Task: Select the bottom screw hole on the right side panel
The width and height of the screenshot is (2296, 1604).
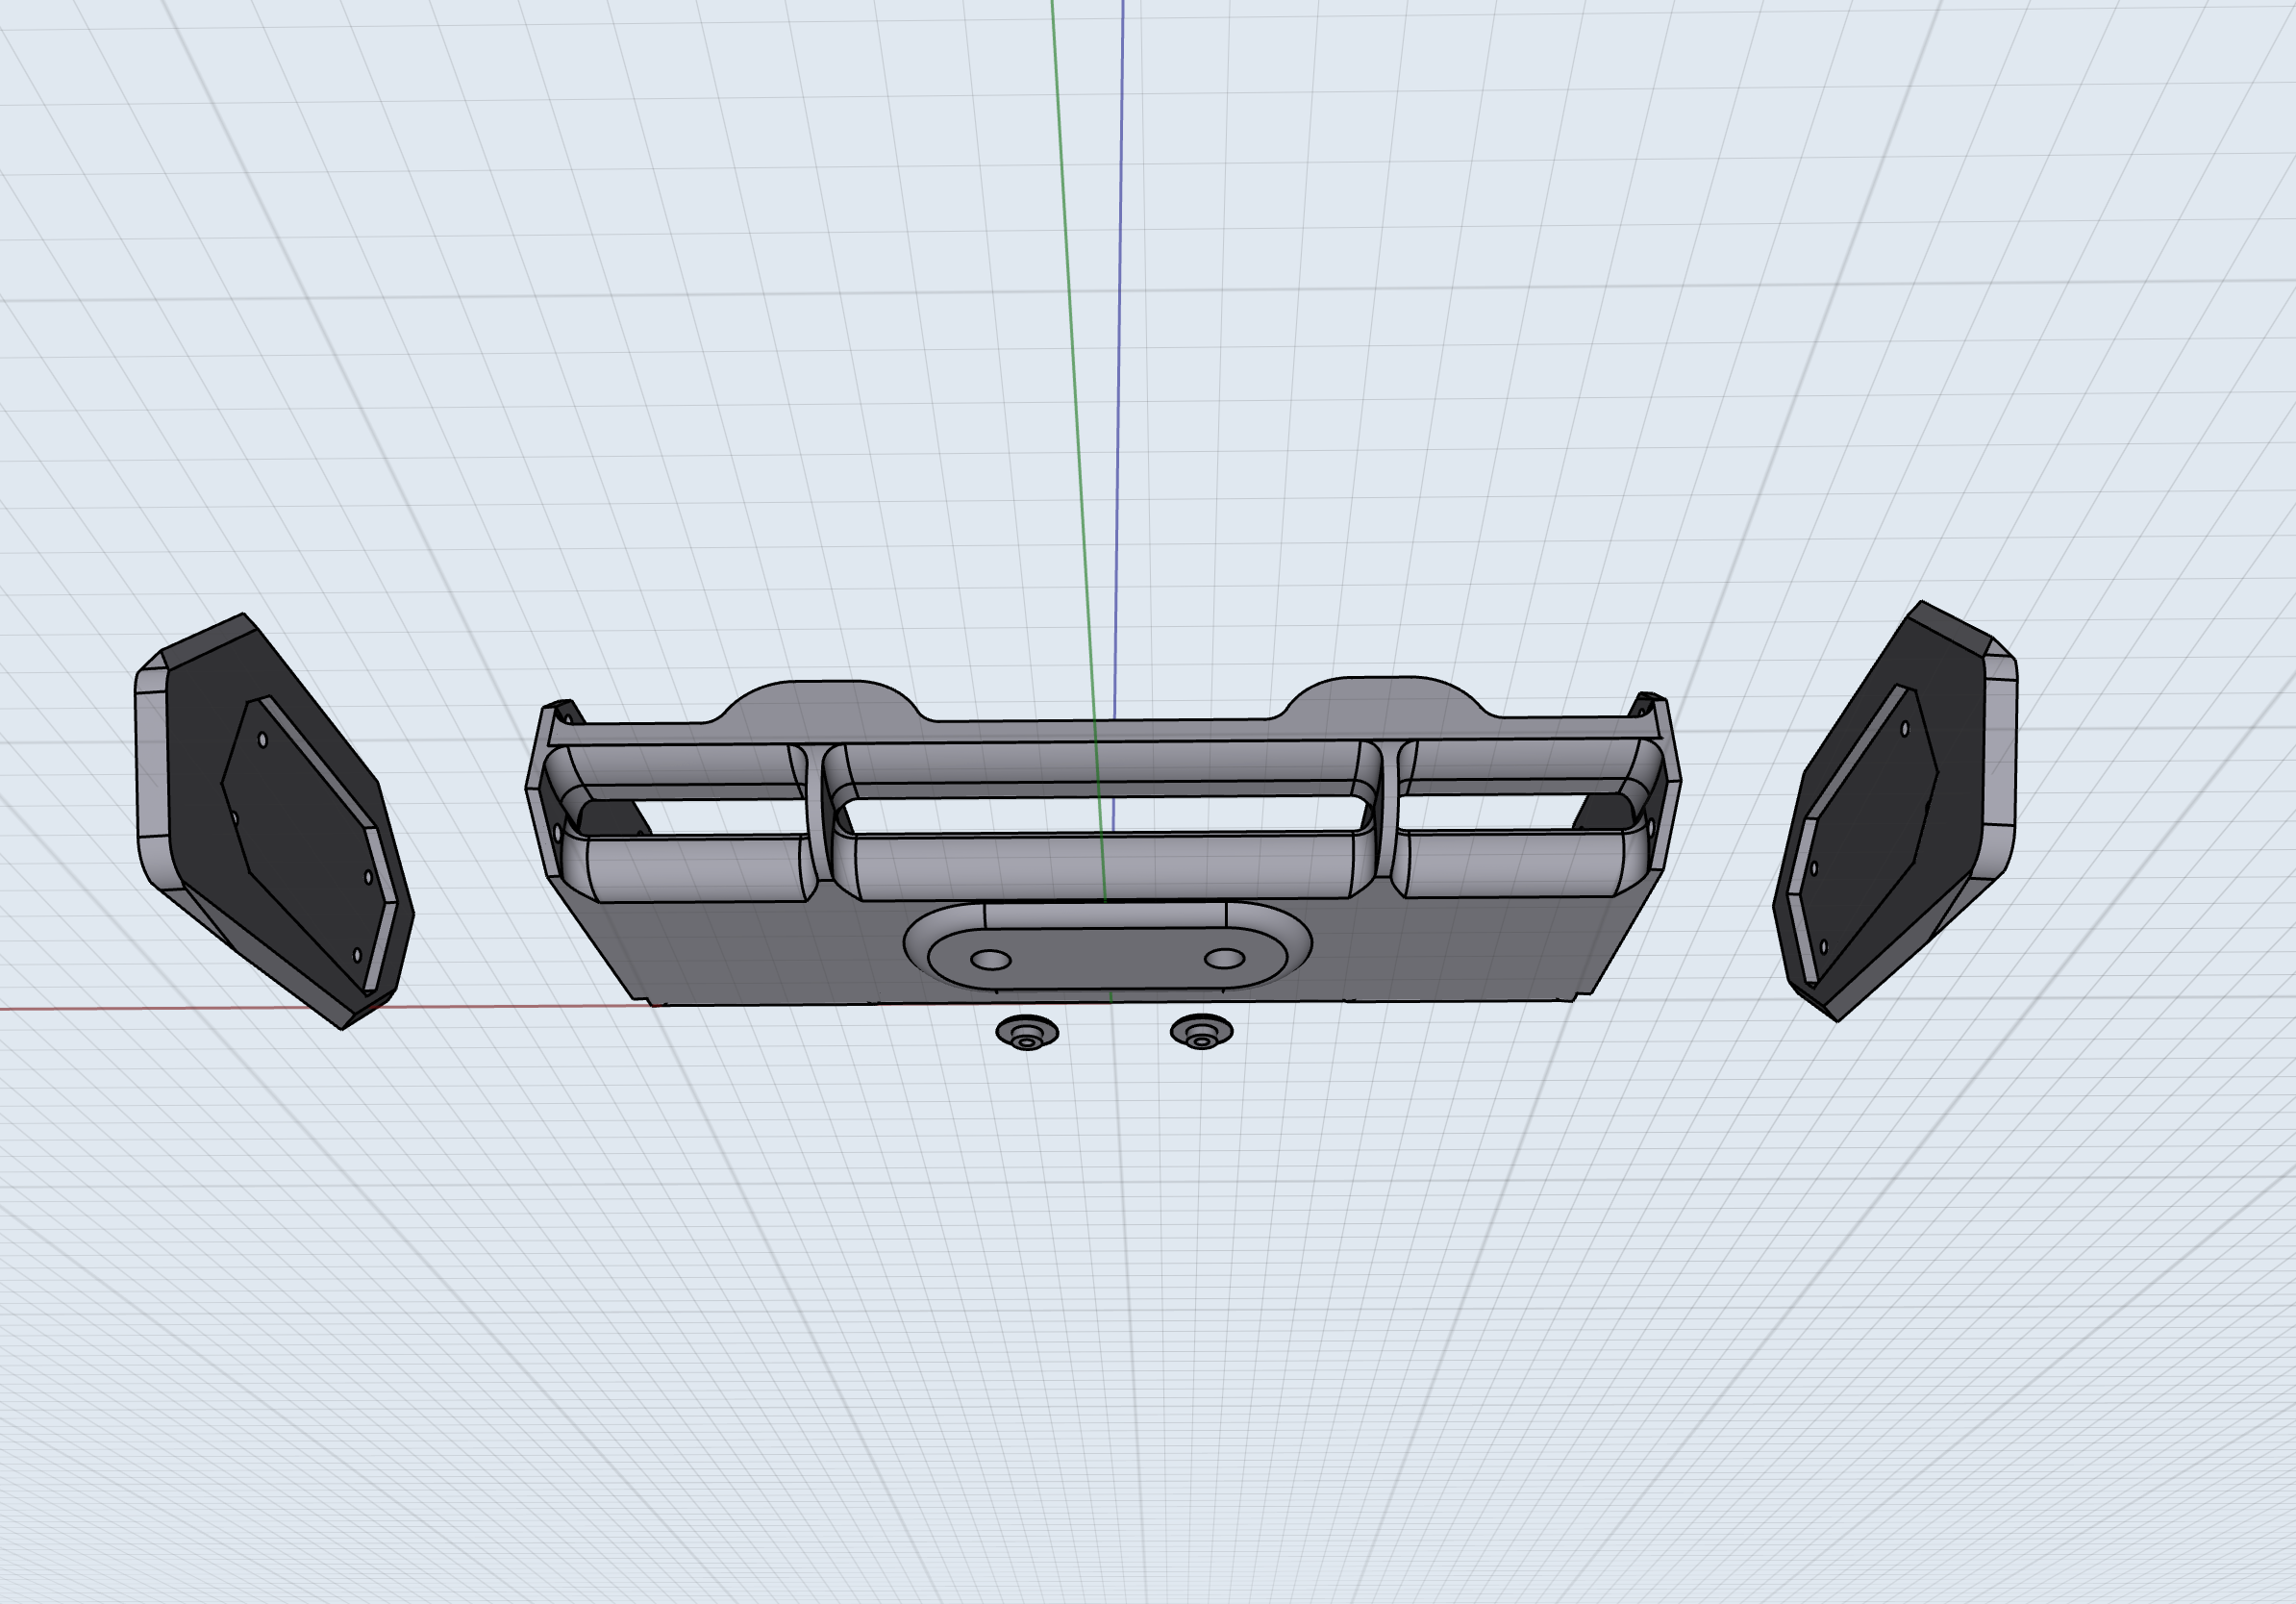Action: 1824,946
